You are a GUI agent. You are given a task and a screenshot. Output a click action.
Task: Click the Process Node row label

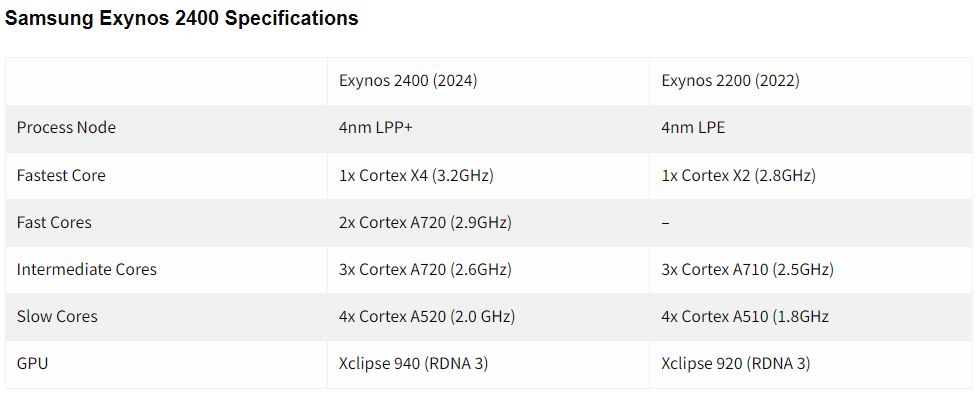click(x=66, y=128)
